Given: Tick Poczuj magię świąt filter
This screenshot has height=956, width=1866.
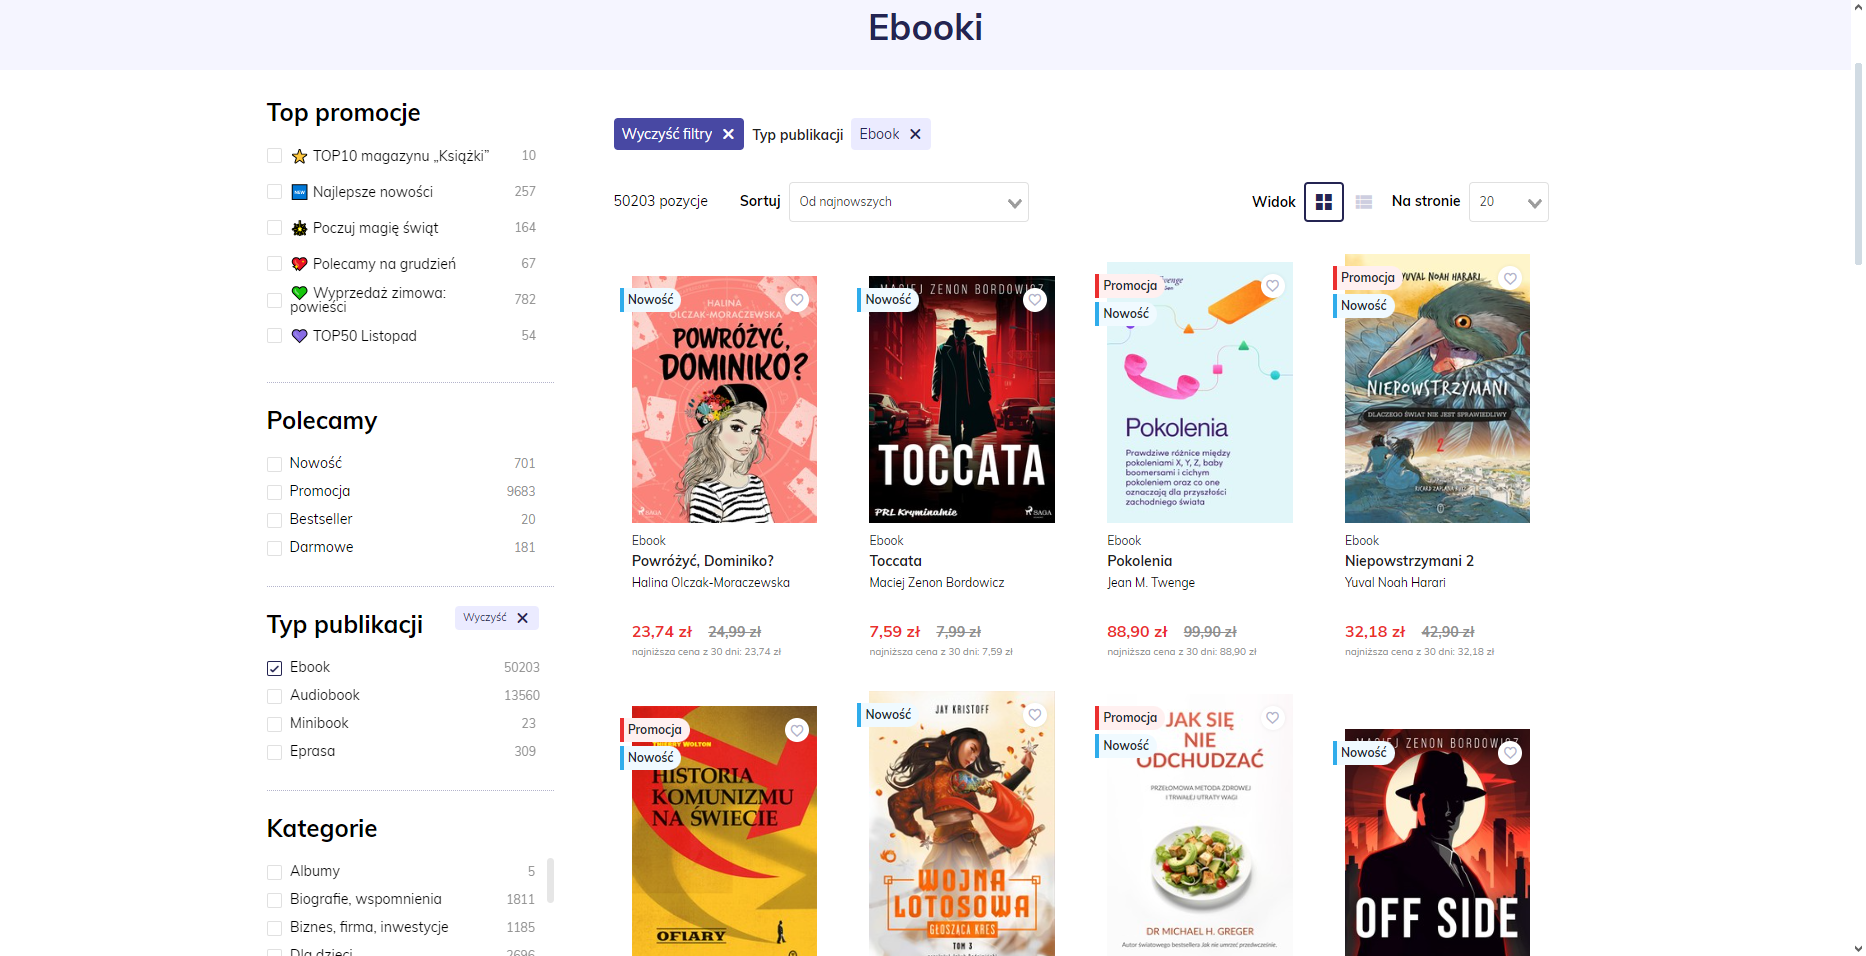Looking at the screenshot, I should coord(274,228).
